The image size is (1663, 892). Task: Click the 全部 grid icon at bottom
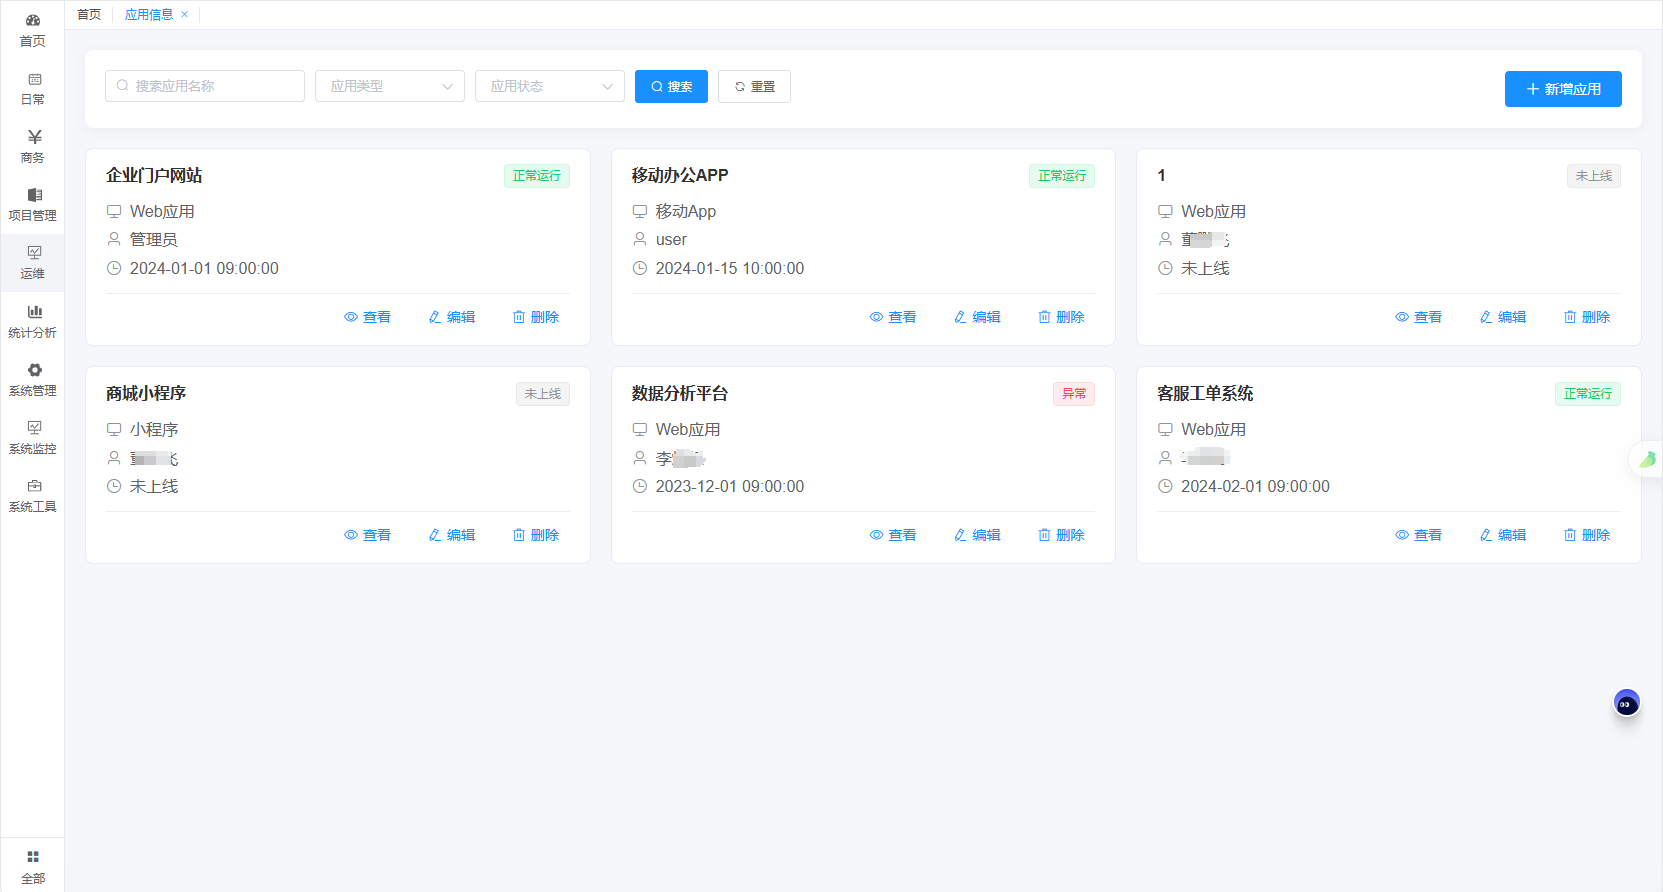point(32,866)
